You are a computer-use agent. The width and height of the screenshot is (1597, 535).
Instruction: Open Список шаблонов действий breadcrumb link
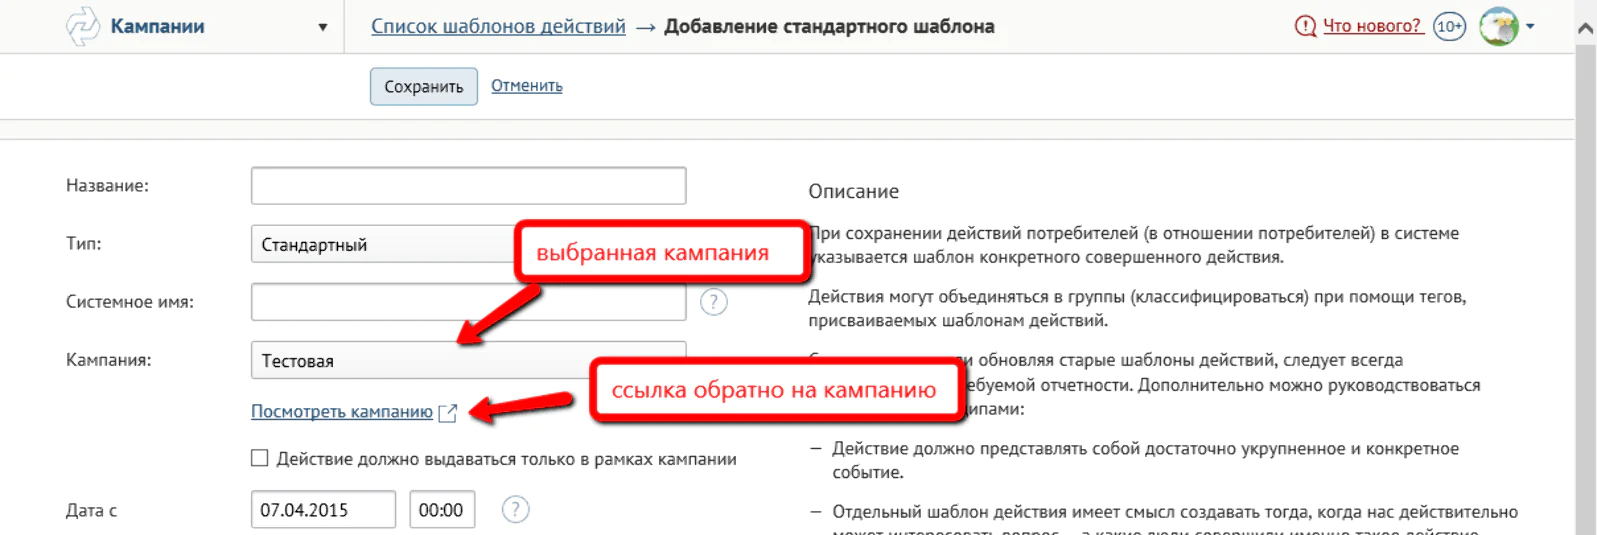[x=498, y=27]
